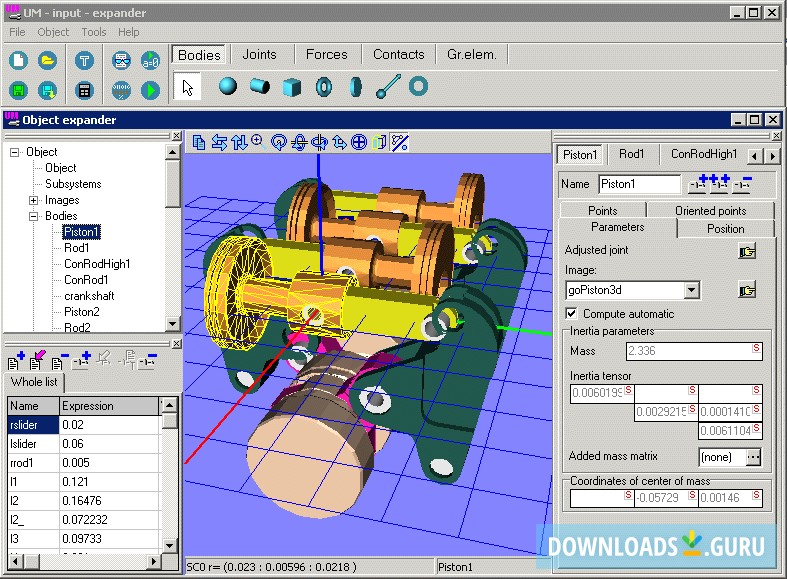Click the open folder toolbar icon
The image size is (787, 579).
[x=47, y=60]
